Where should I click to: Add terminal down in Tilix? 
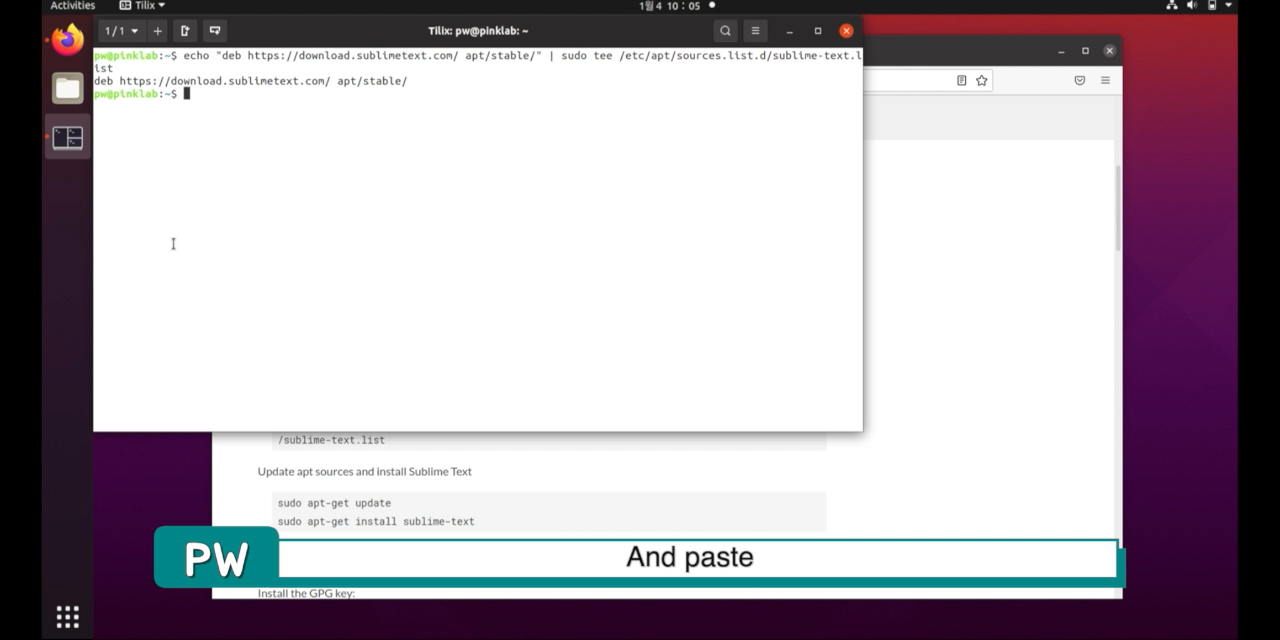(x=214, y=31)
